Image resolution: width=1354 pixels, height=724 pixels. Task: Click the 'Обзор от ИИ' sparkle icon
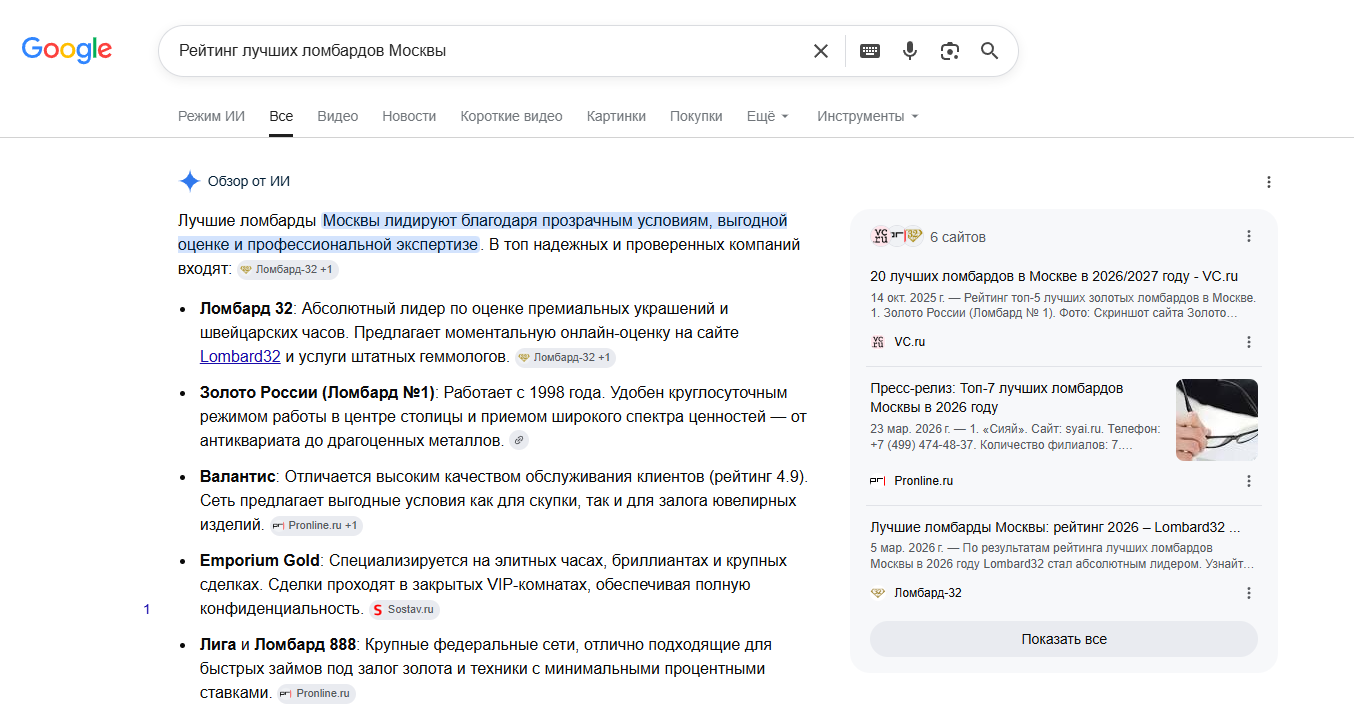tap(190, 181)
